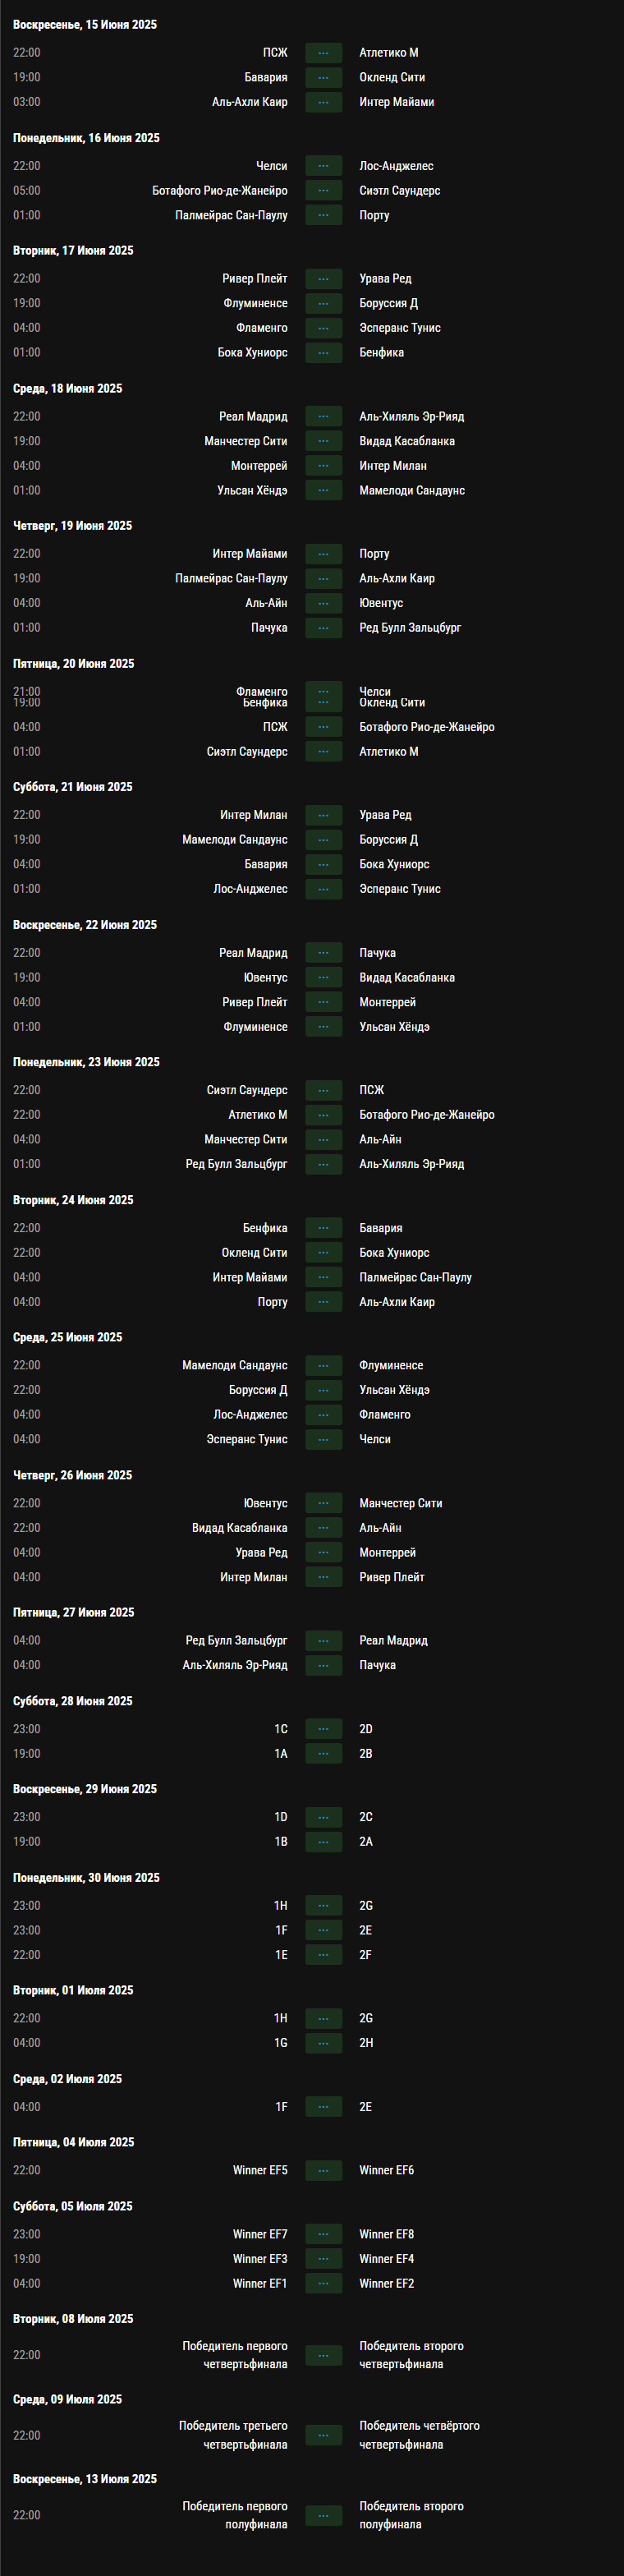Open score for Аль-Ахли Каир vs Интер Майами
624x2576 pixels.
[323, 102]
